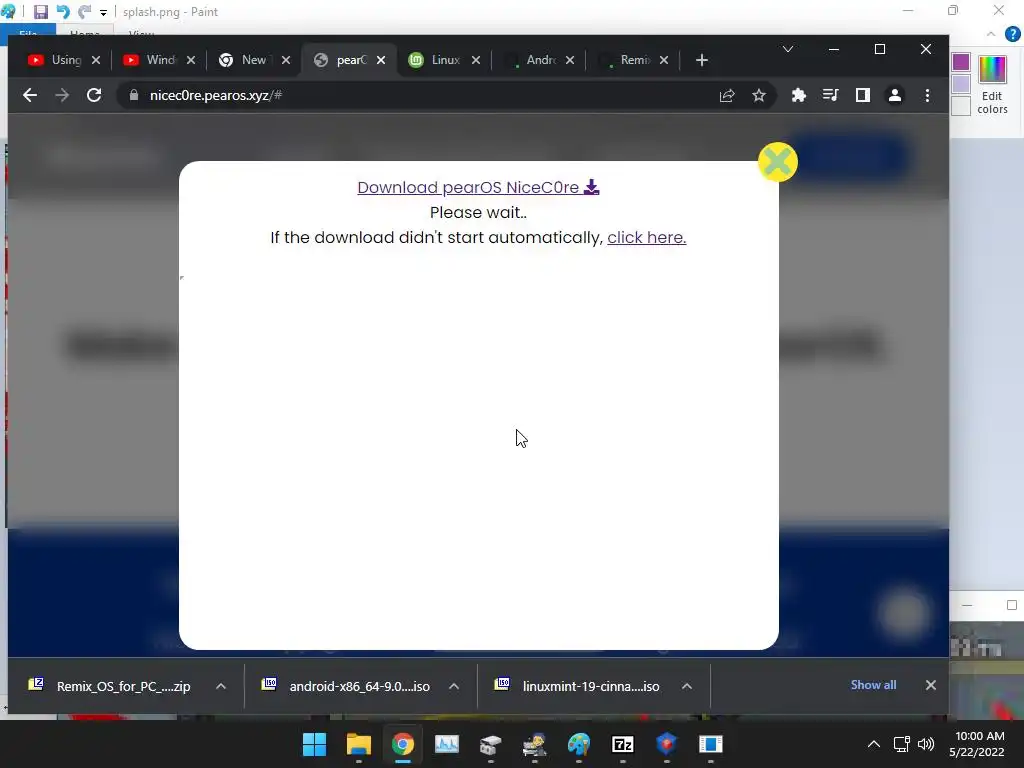Click Paint Redo icon
1024x768 pixels.
[84, 12]
